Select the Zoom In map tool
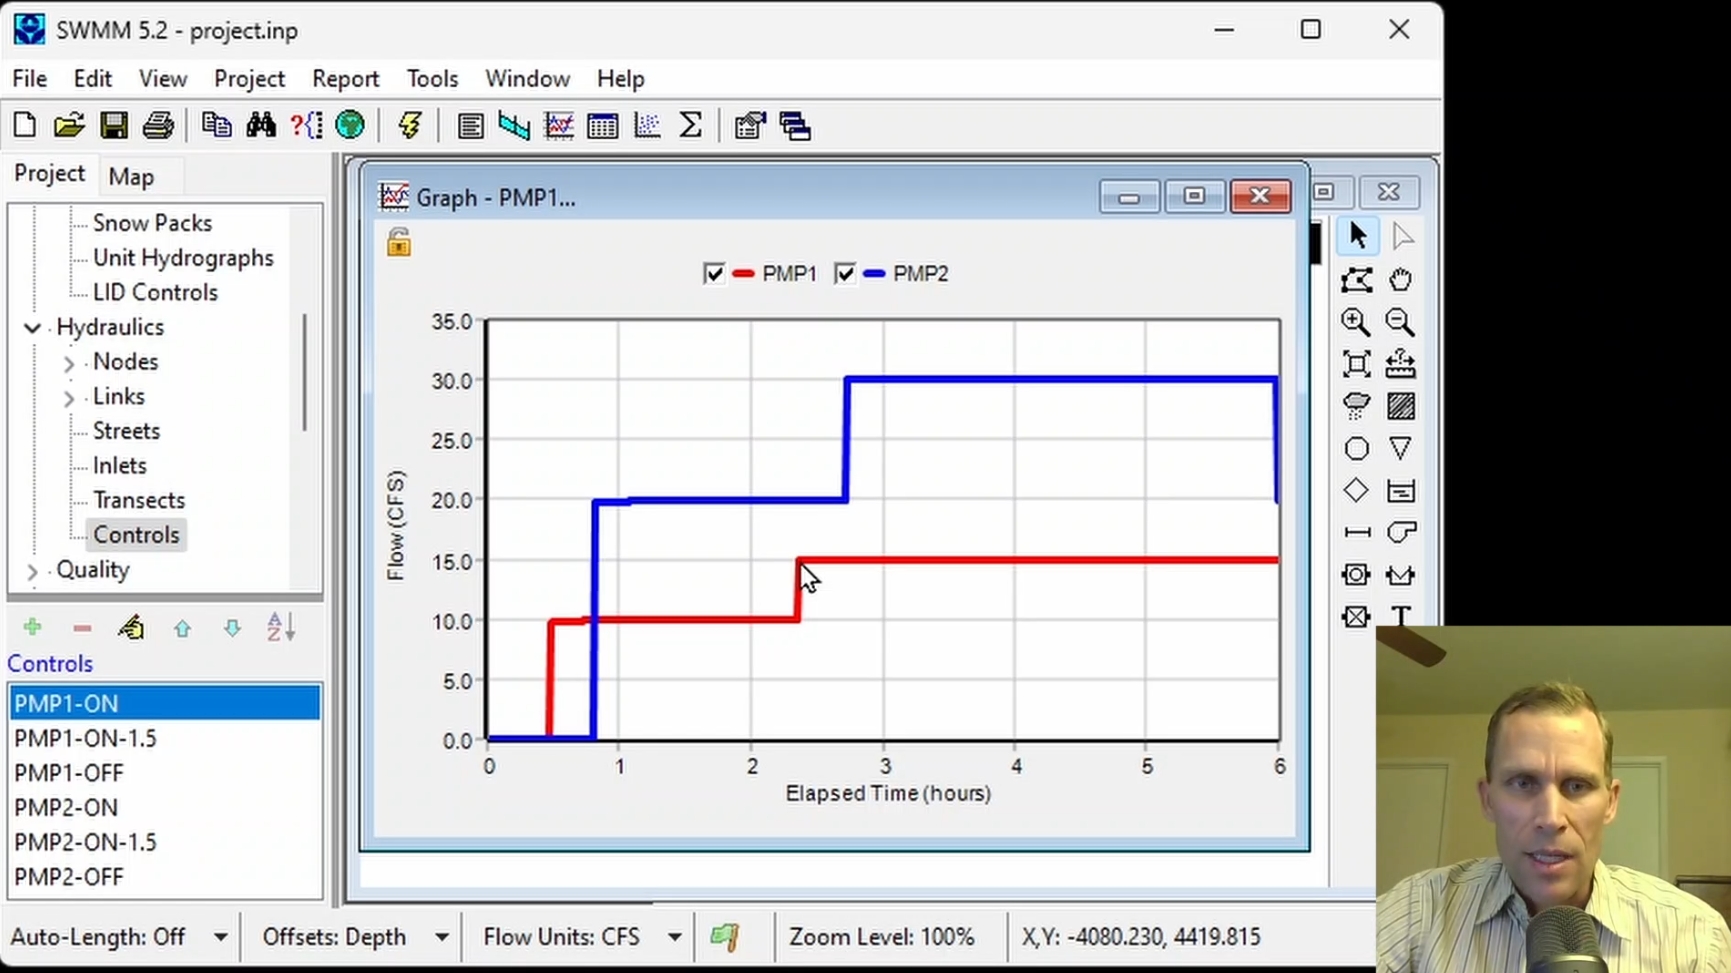The height and width of the screenshot is (973, 1731). [1356, 322]
